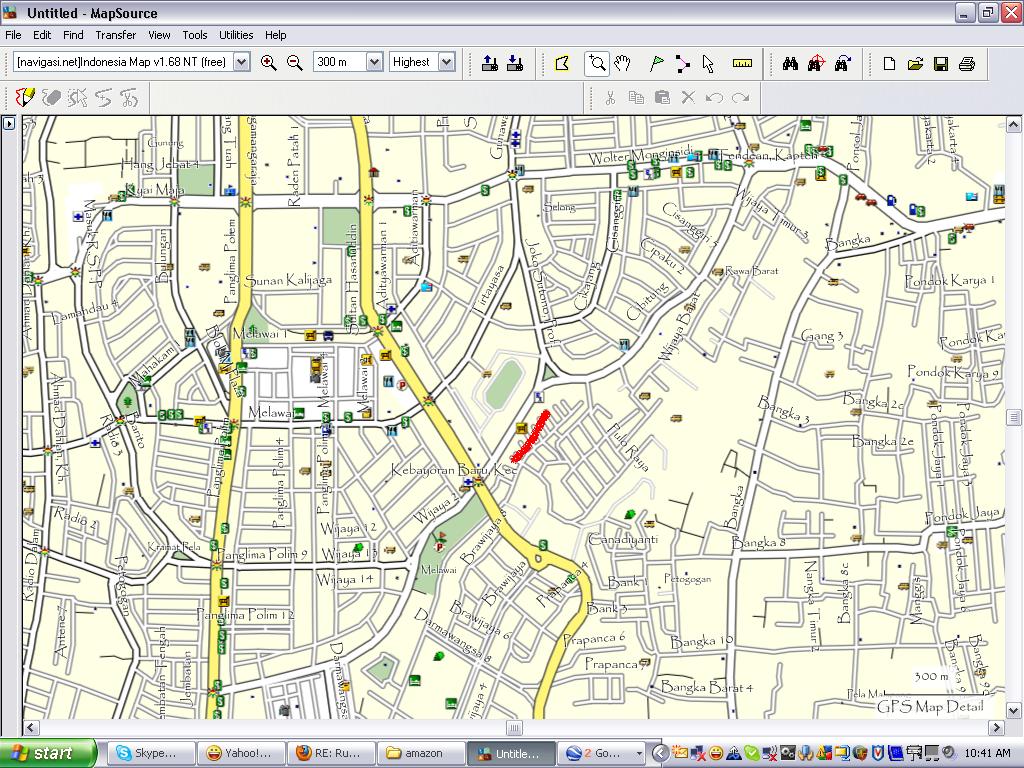
Task: Select the Waypoint tool (green flag)
Action: coord(656,63)
